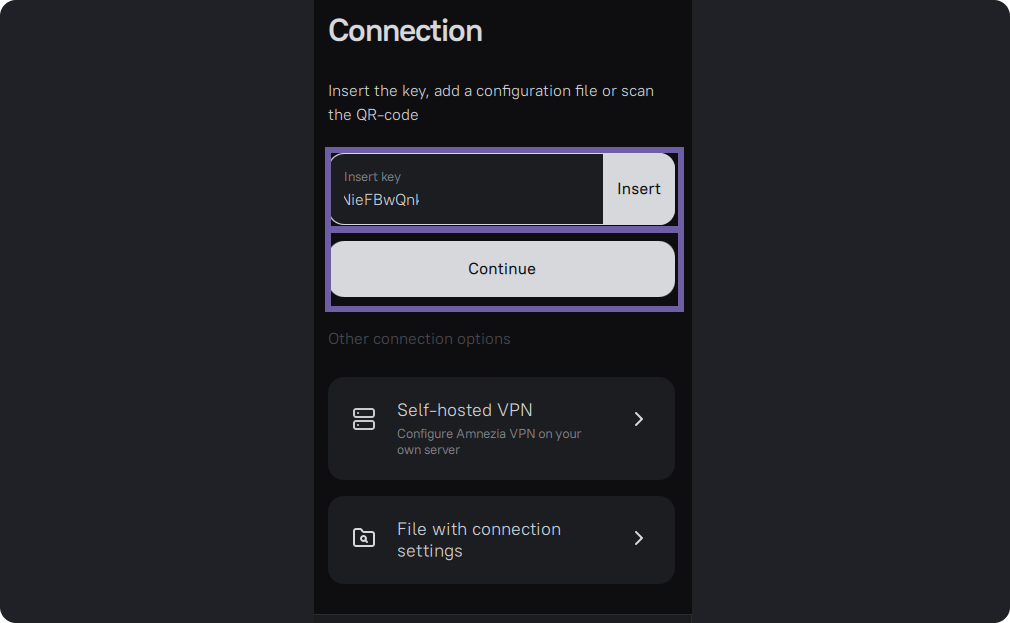Click the Continue button
The width and height of the screenshot is (1010, 623).
coord(502,269)
